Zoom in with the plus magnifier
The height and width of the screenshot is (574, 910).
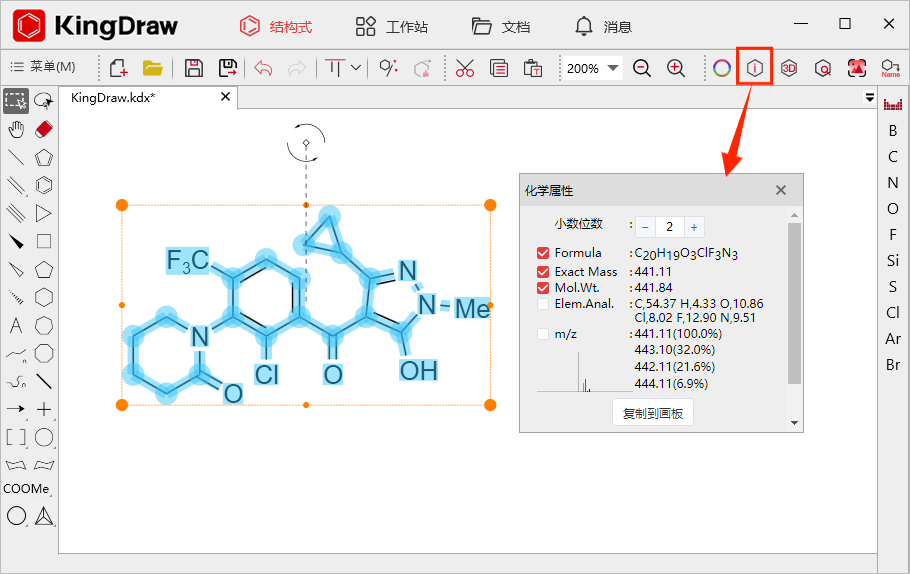click(676, 68)
